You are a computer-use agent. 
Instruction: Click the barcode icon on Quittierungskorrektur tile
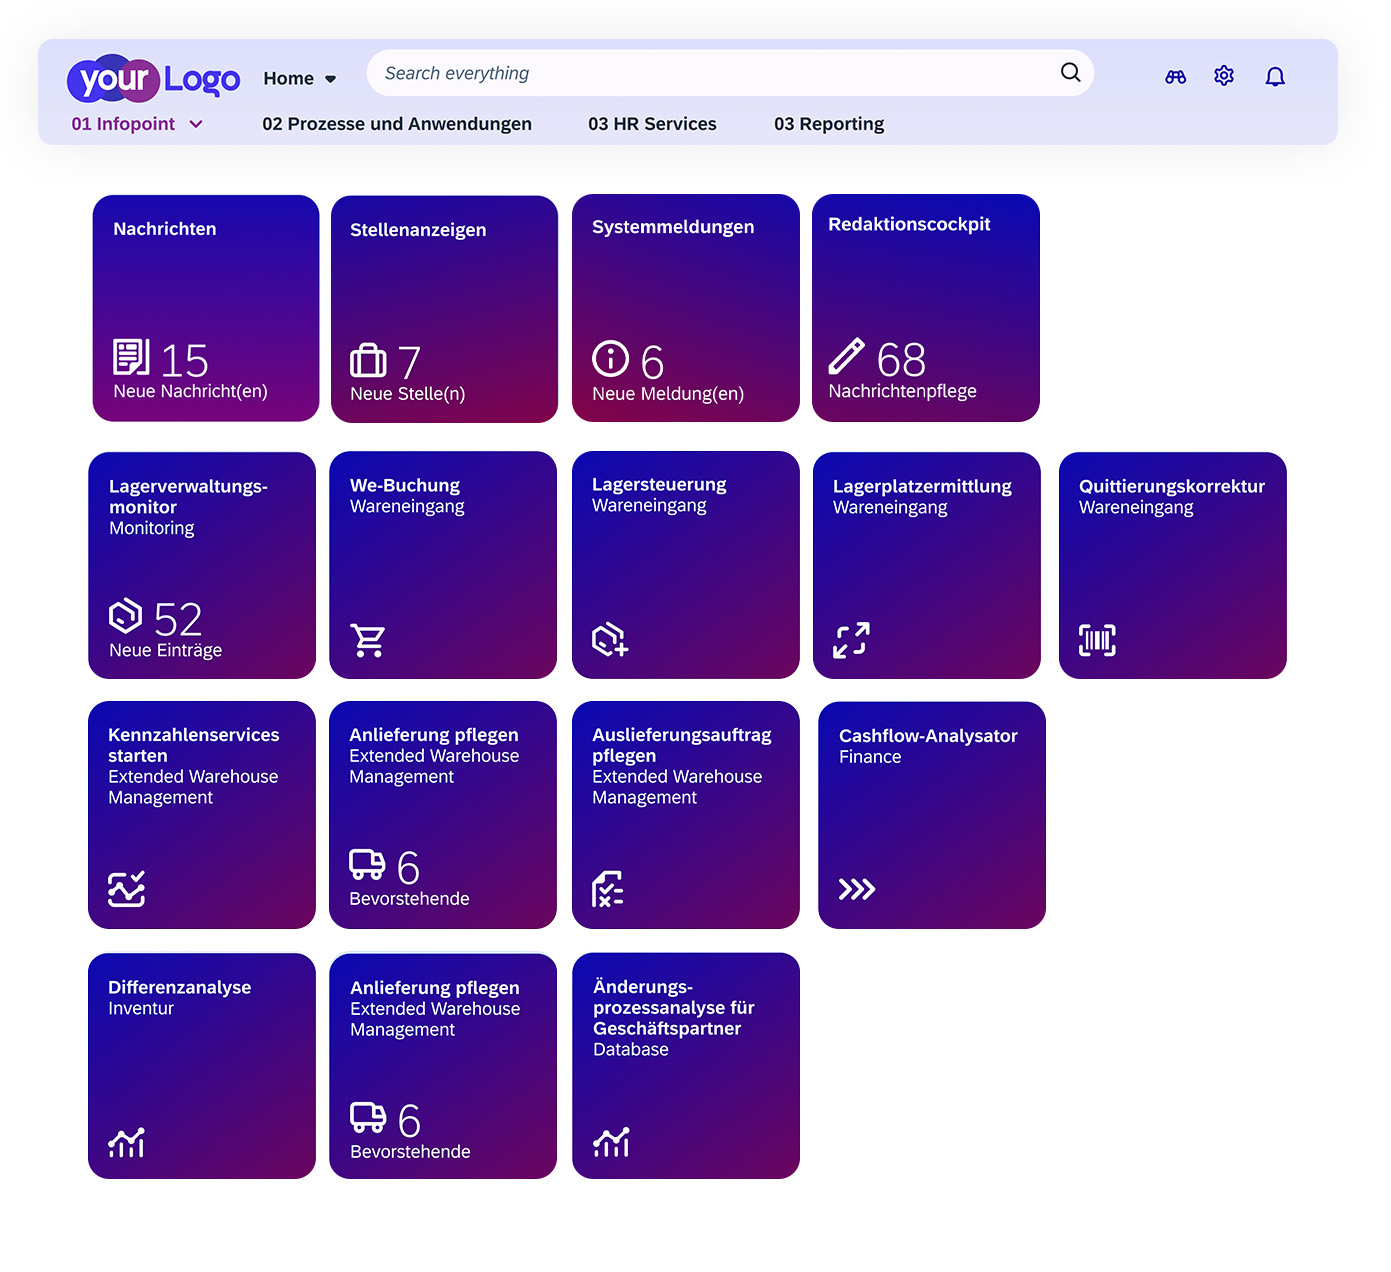click(1096, 639)
